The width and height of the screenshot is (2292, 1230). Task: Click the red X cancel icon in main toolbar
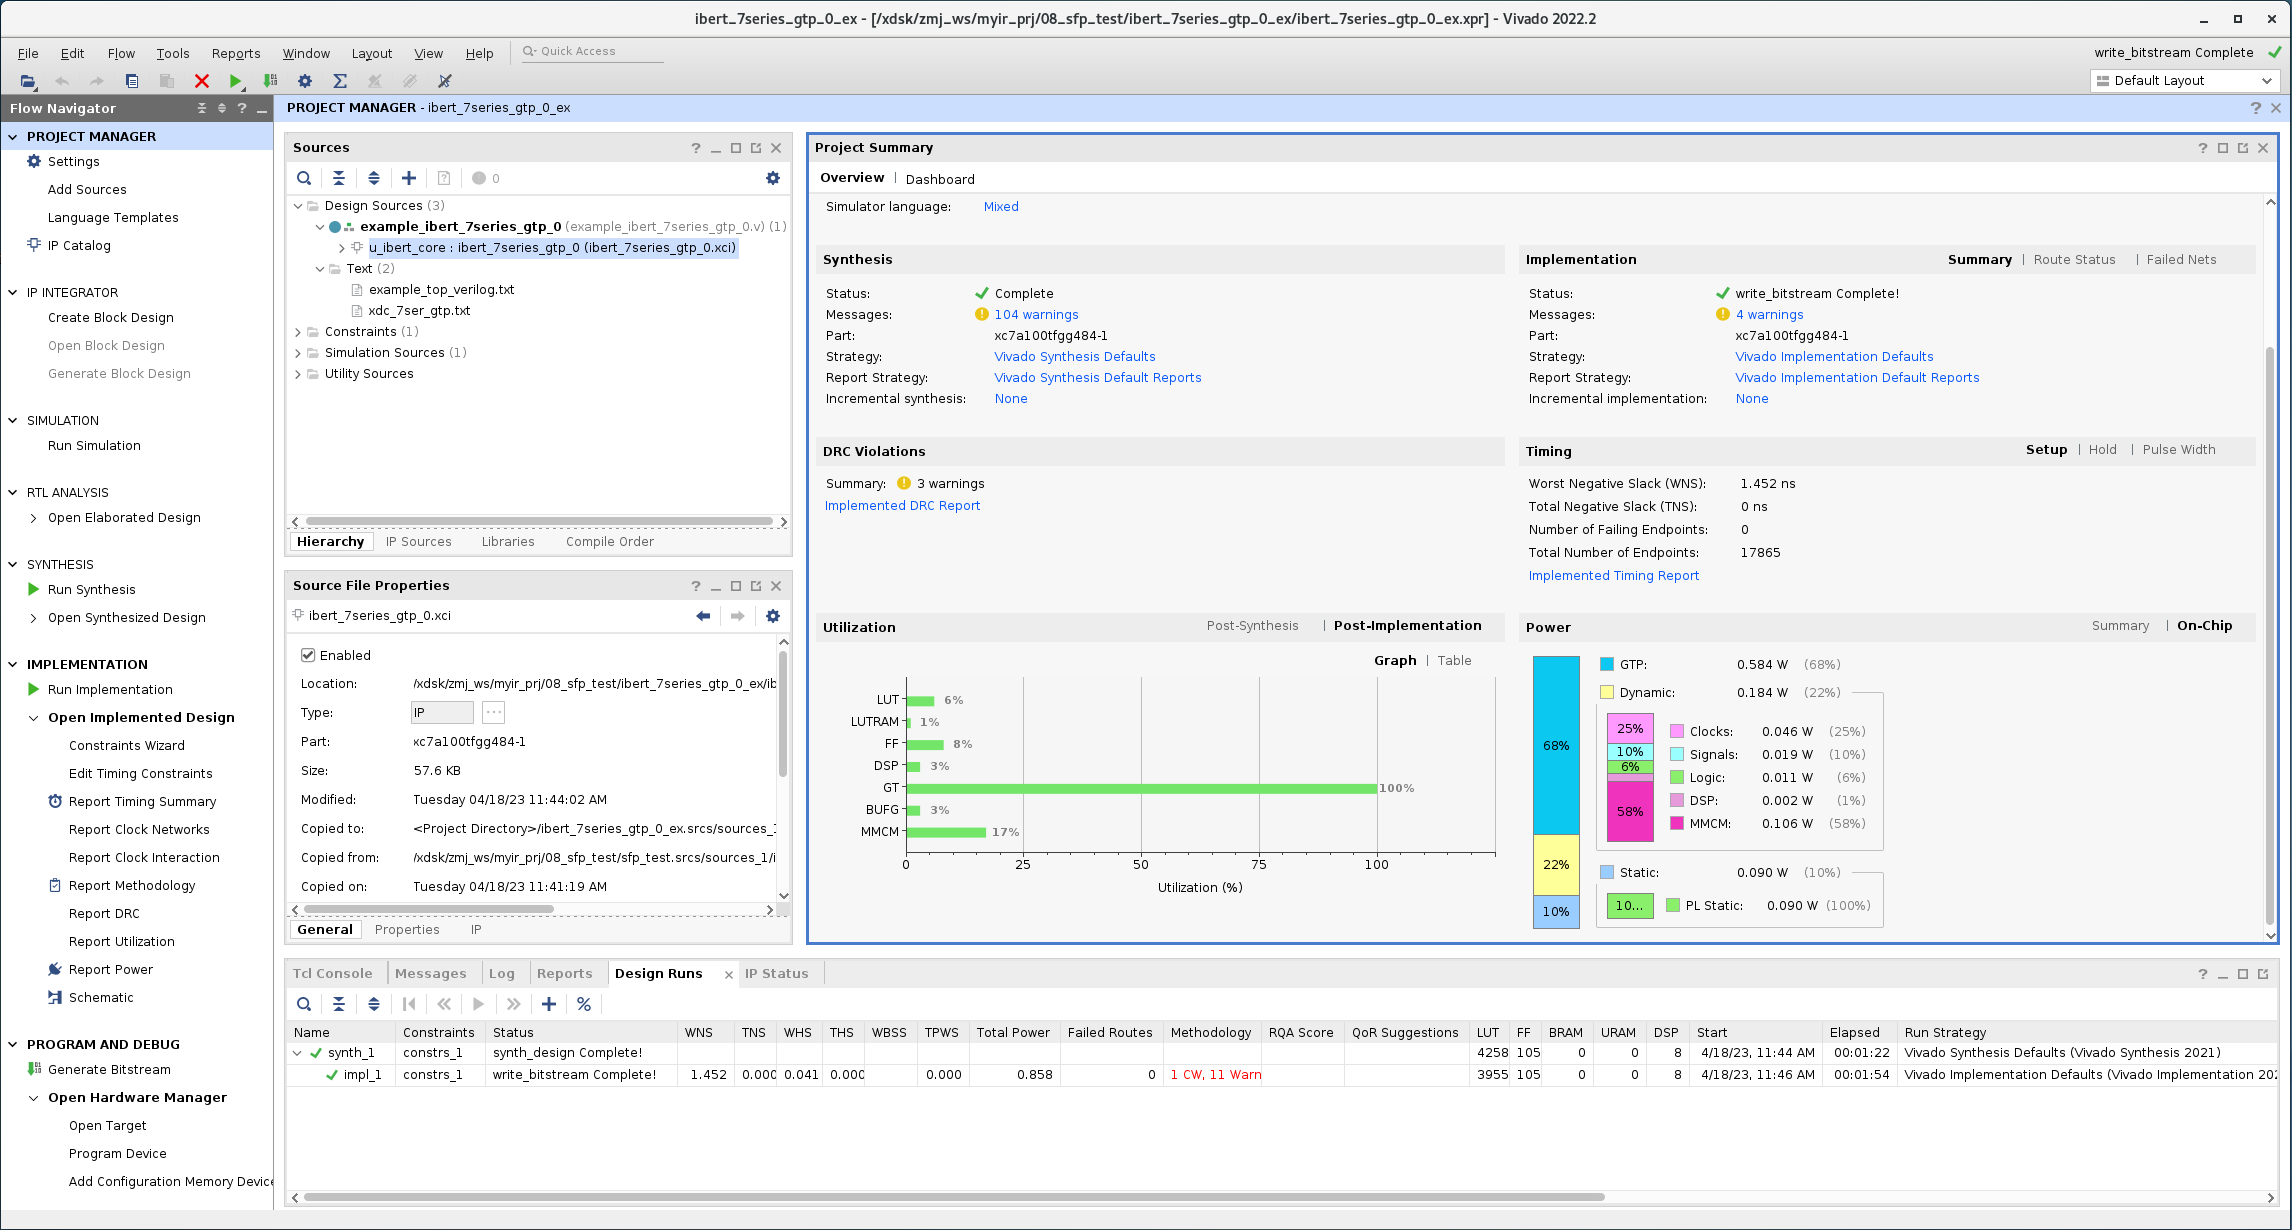pos(201,81)
